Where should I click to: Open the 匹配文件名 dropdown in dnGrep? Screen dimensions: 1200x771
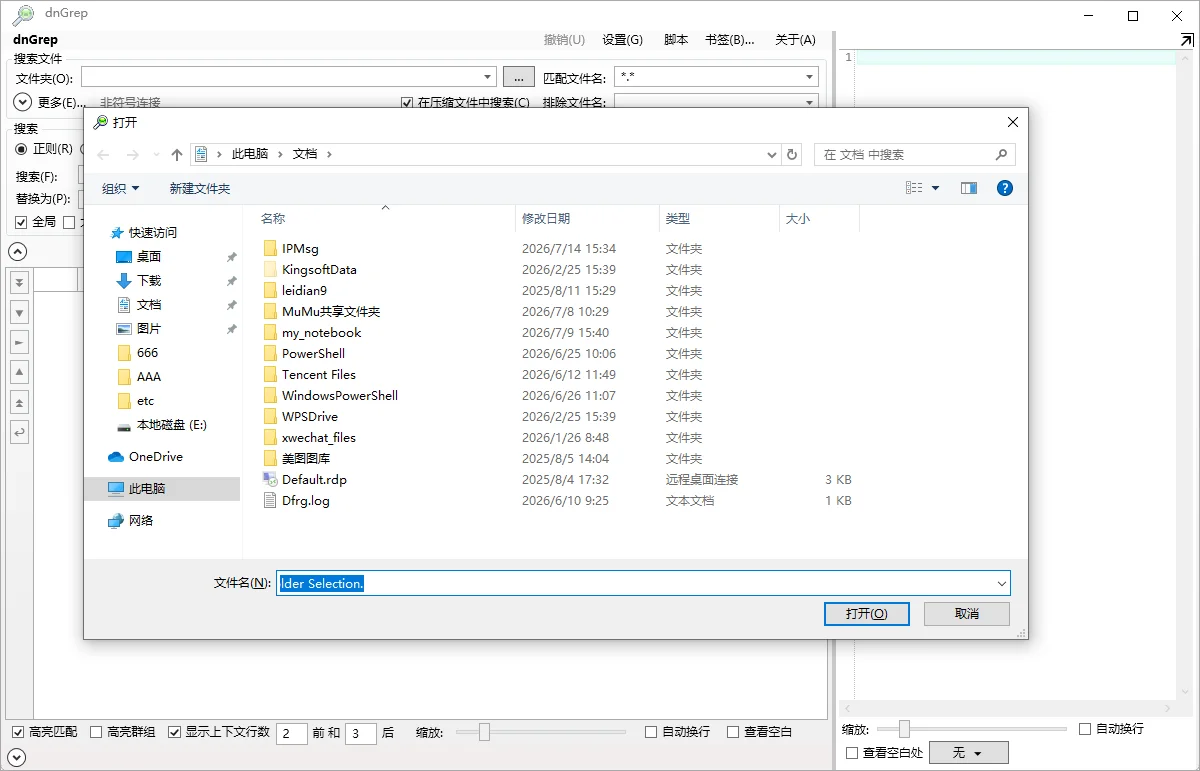click(810, 77)
